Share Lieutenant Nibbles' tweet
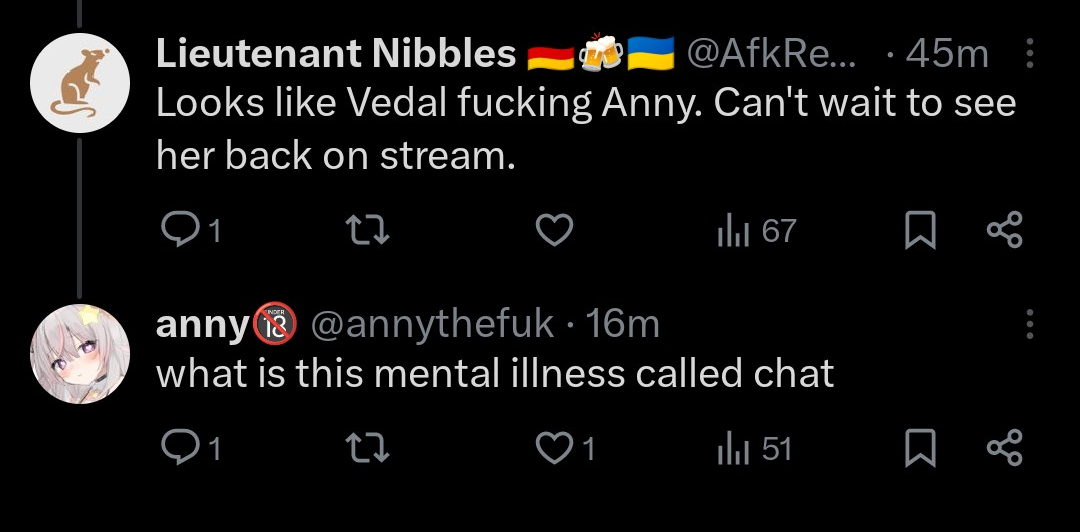The width and height of the screenshot is (1080, 532). coord(1004,231)
